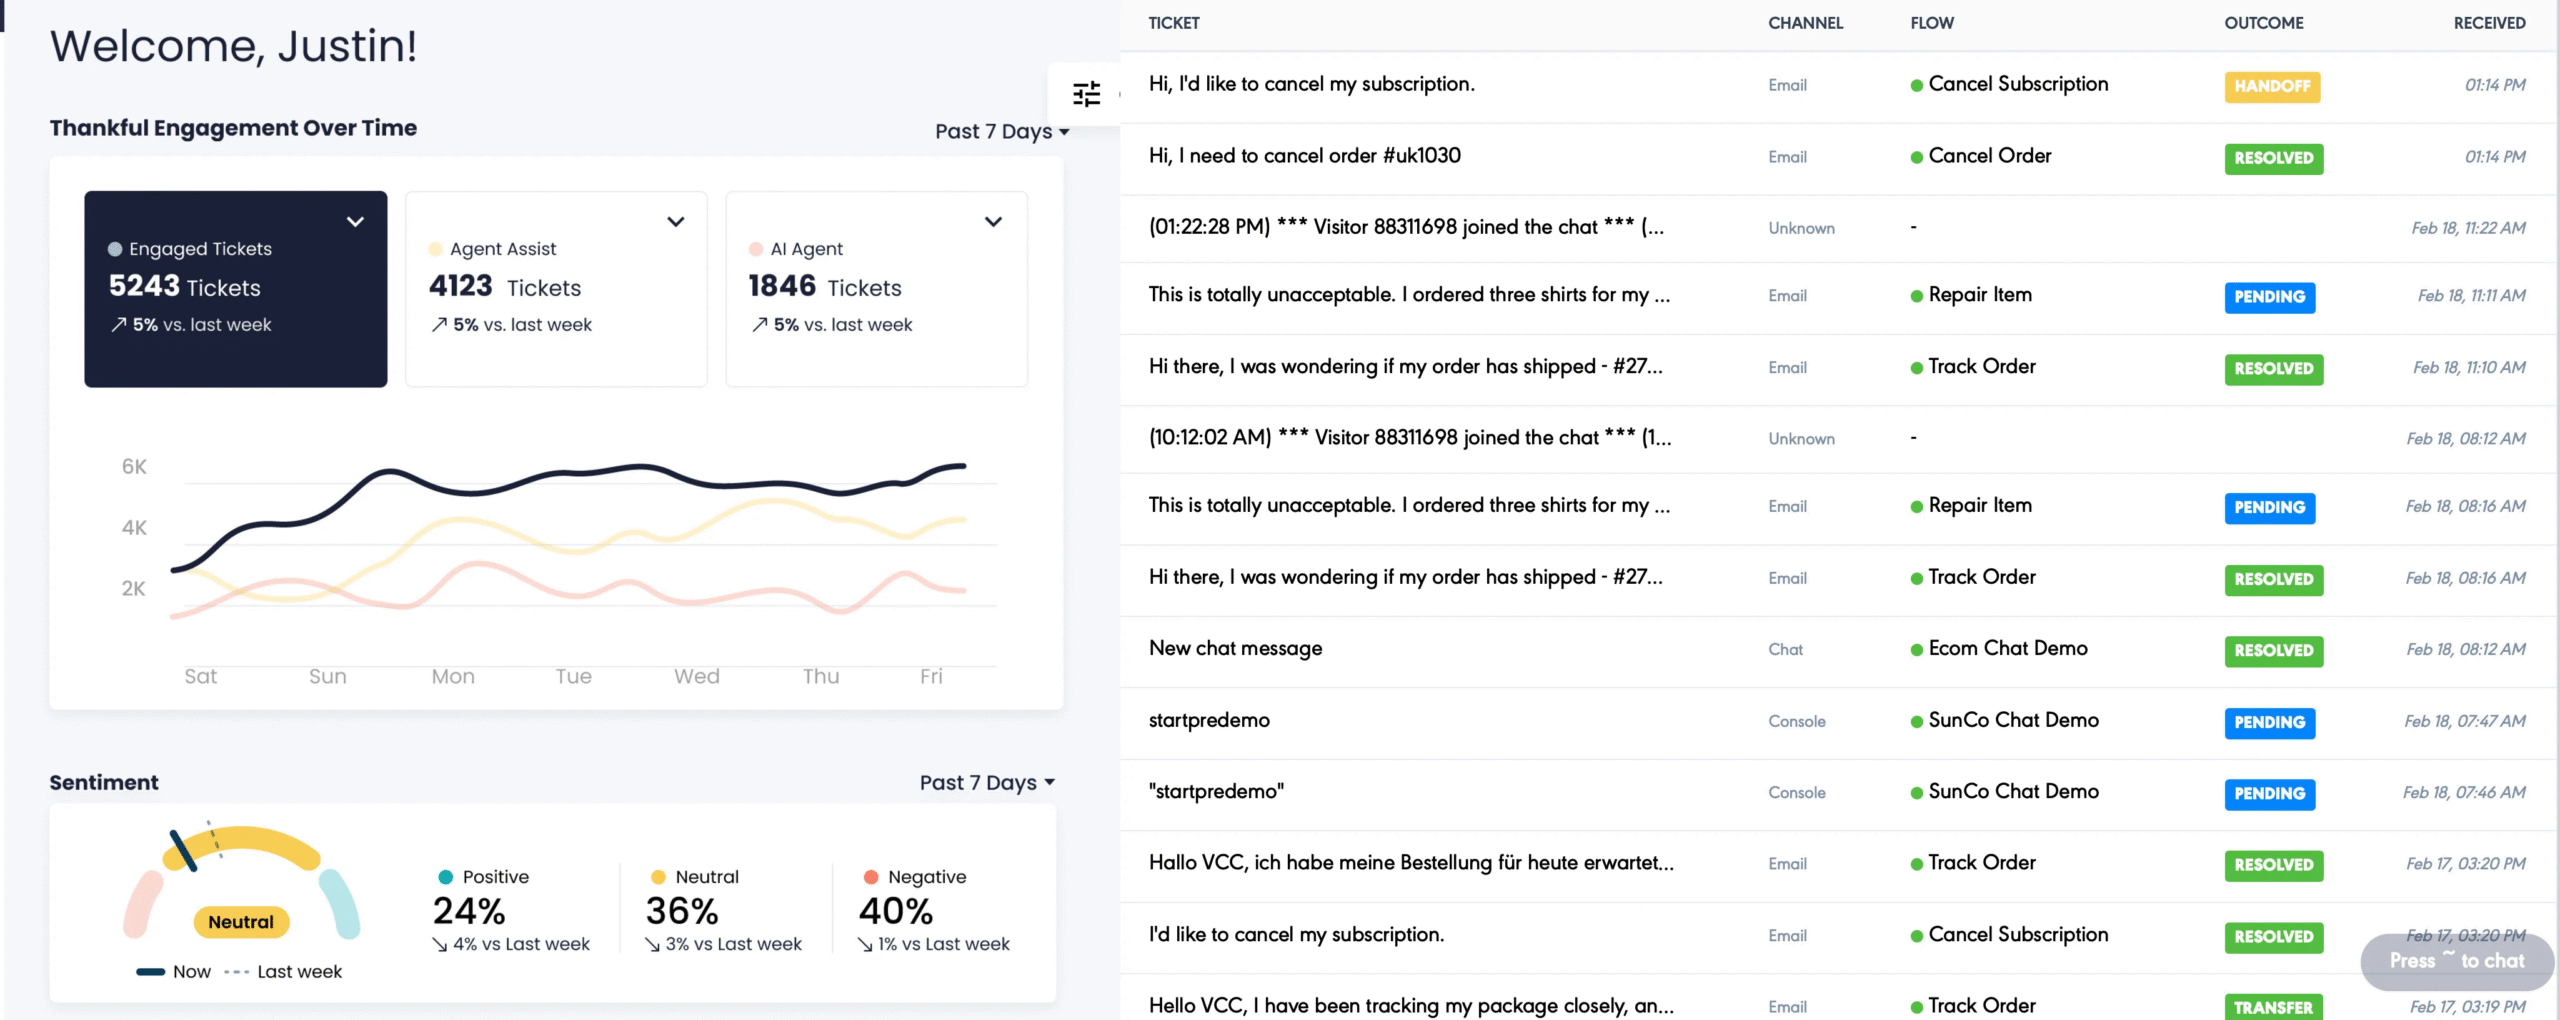This screenshot has width=2560, height=1020.
Task: Click 'Thankful Engagement Over Time' heading
Action: 233,128
